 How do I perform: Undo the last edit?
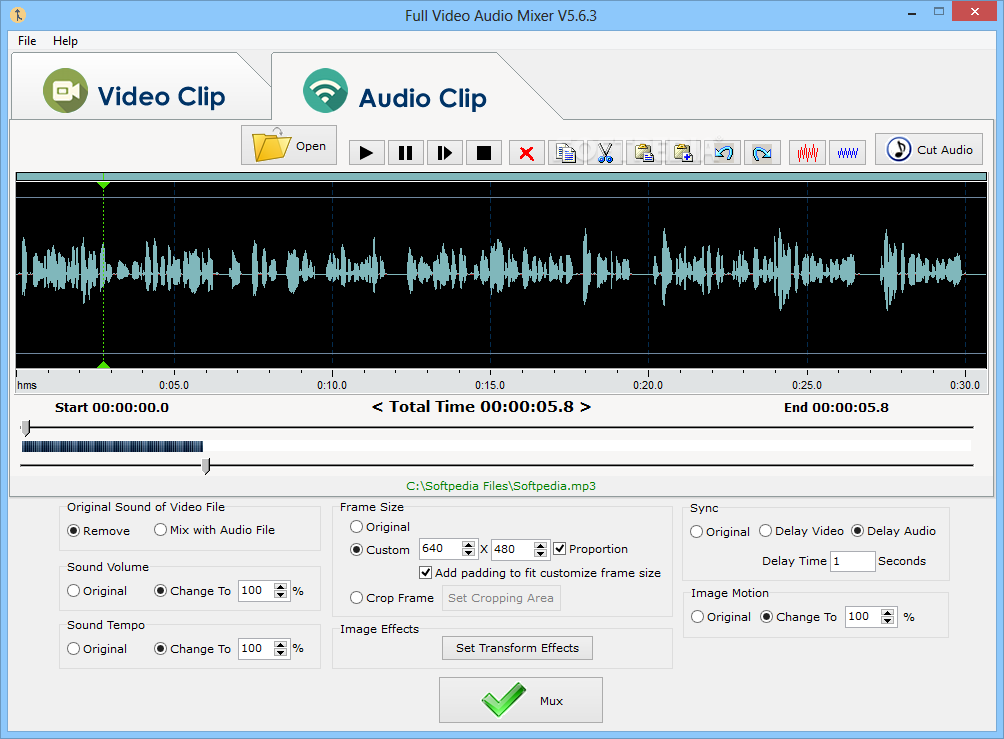tap(723, 153)
